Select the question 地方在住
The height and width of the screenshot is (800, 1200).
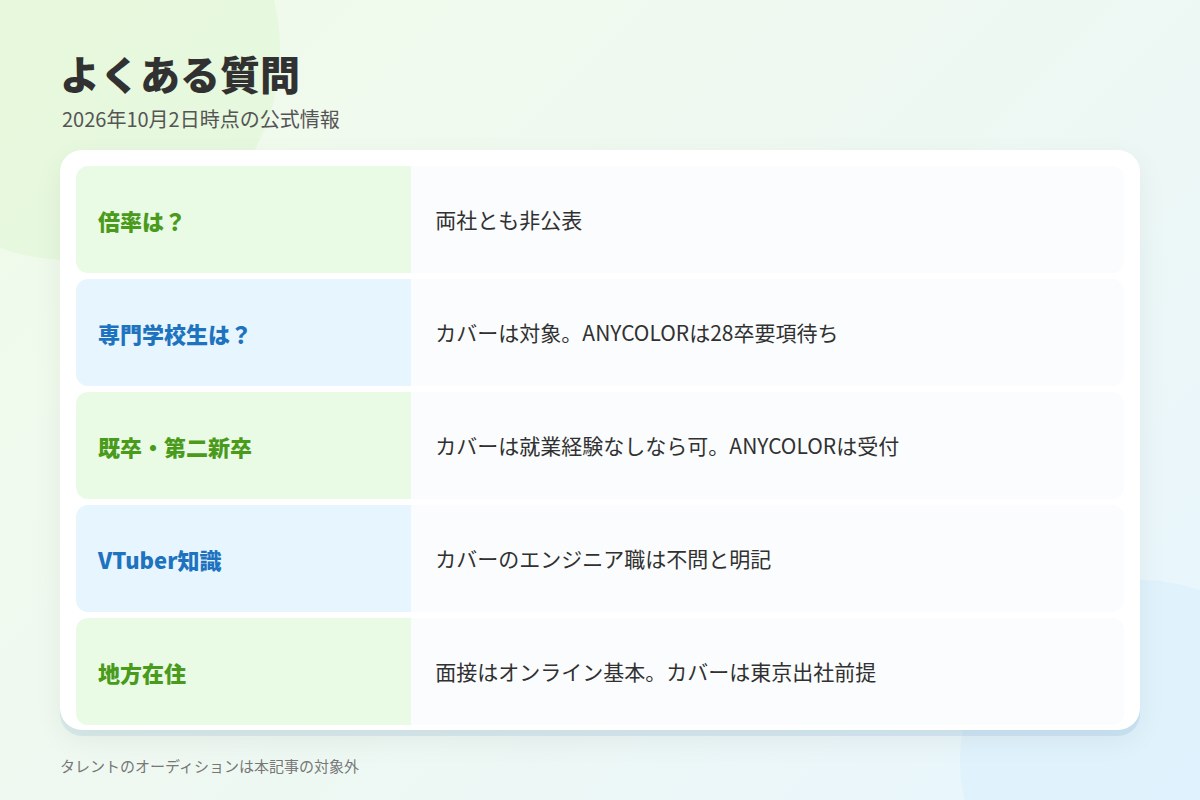[142, 674]
